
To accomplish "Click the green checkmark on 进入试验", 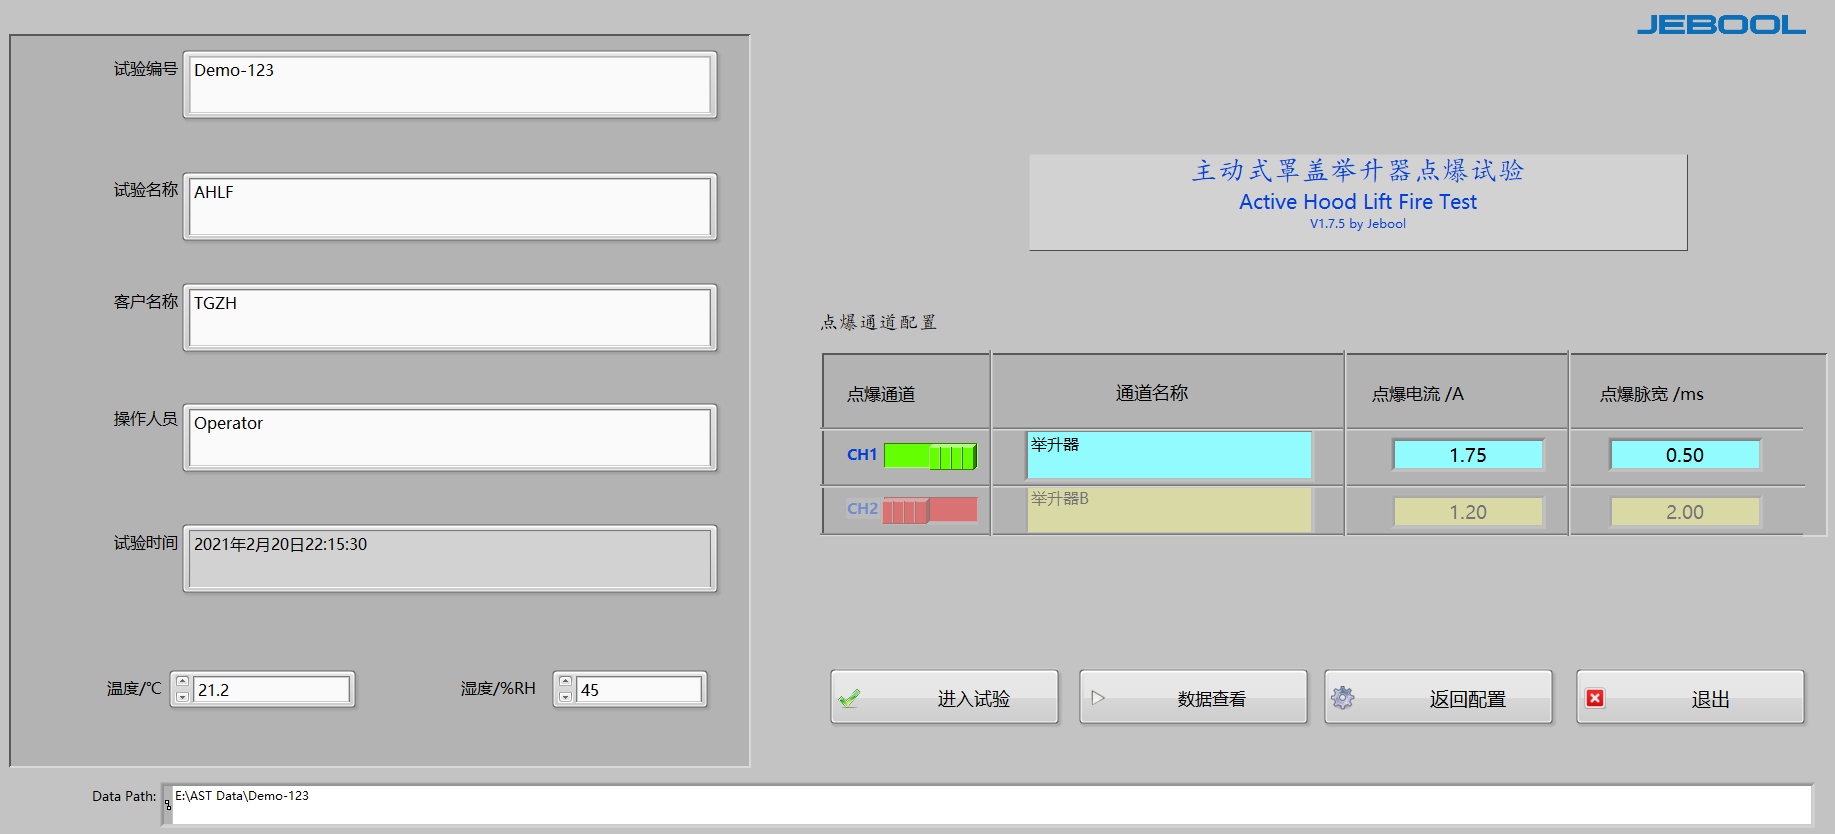I will coord(849,699).
